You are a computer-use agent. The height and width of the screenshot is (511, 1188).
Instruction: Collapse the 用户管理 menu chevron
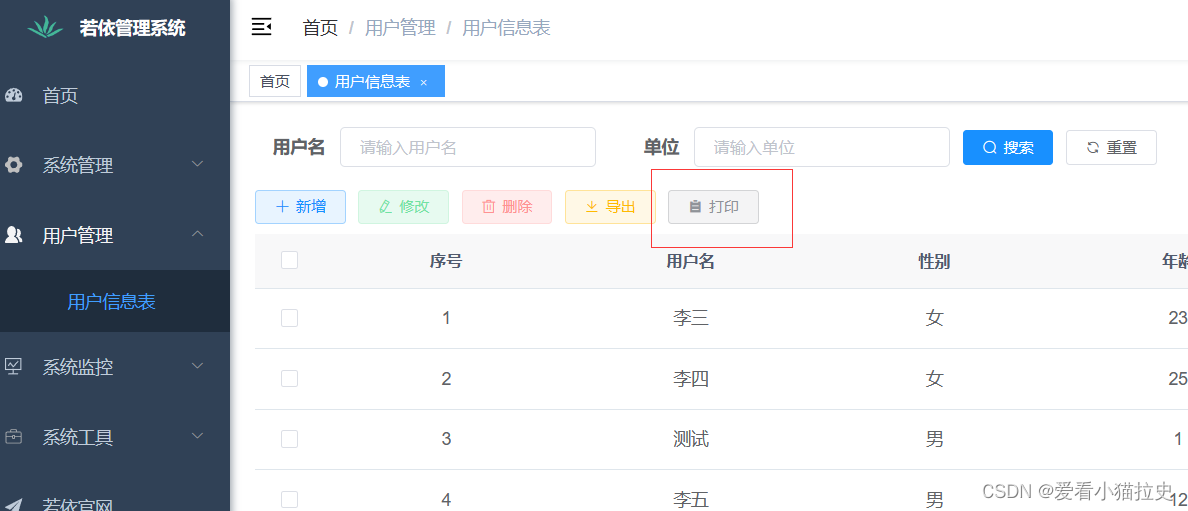(198, 234)
